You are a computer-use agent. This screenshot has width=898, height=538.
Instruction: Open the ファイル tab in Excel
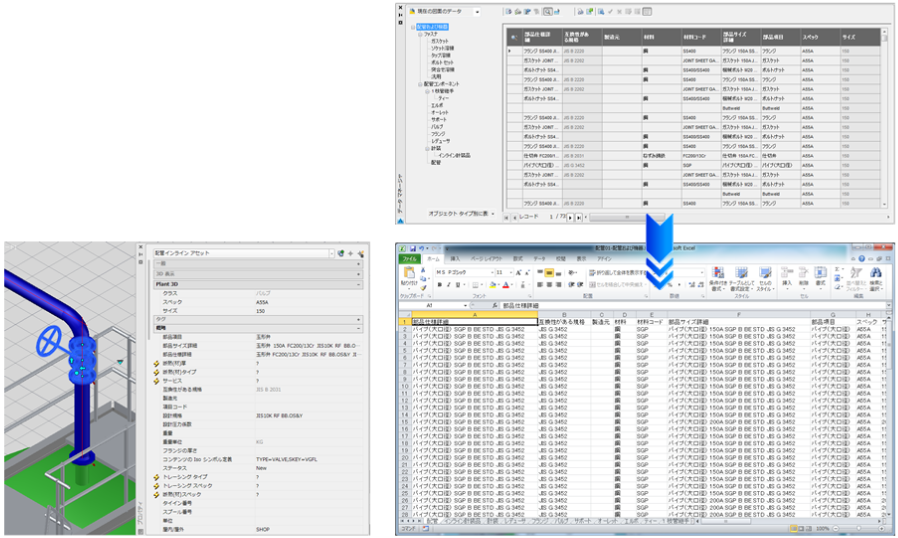[411, 258]
